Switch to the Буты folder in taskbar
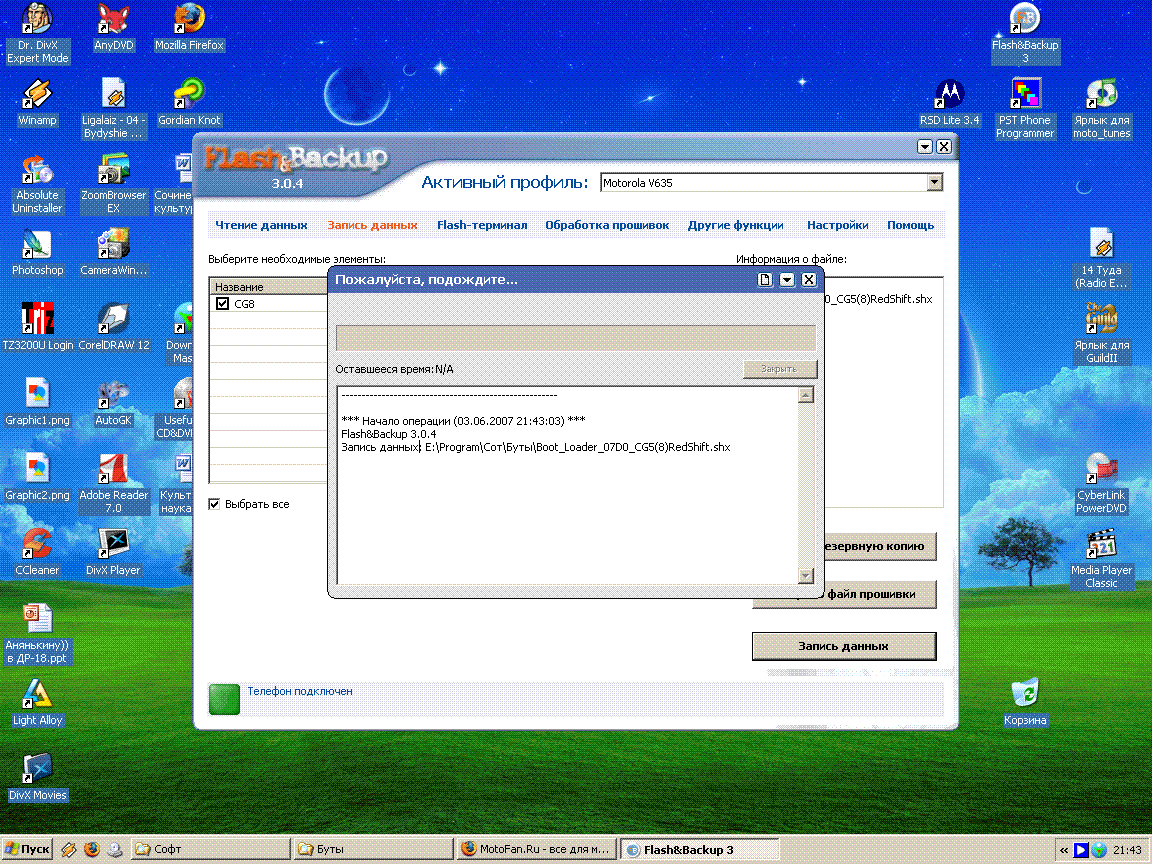 pyautogui.click(x=373, y=849)
